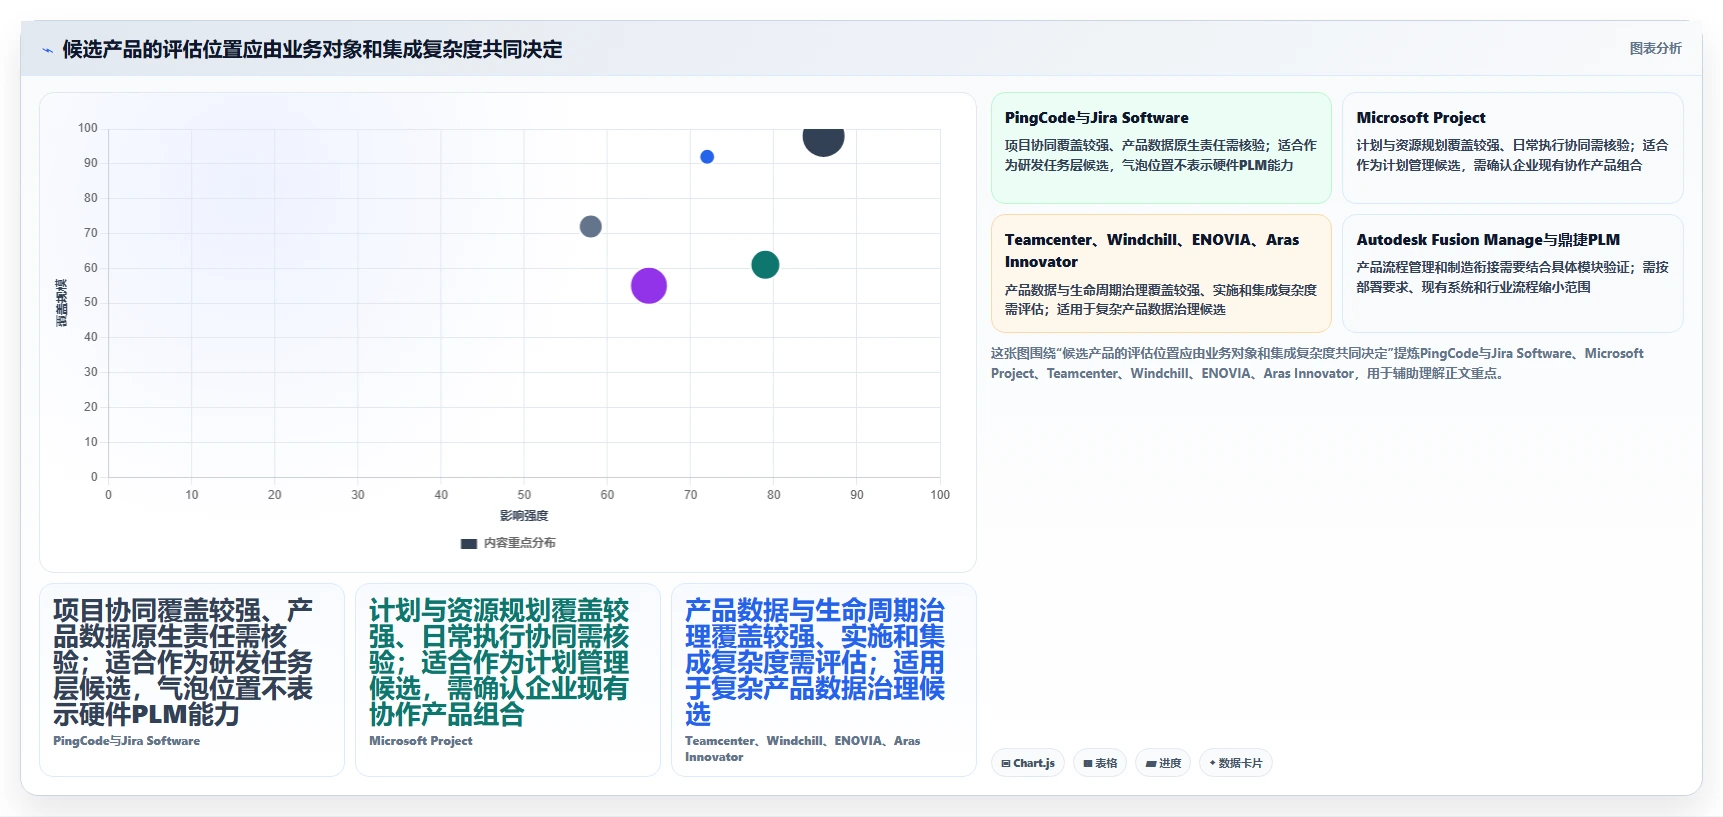
Task: Click the 数据卡片 tag chip
Action: [1236, 763]
